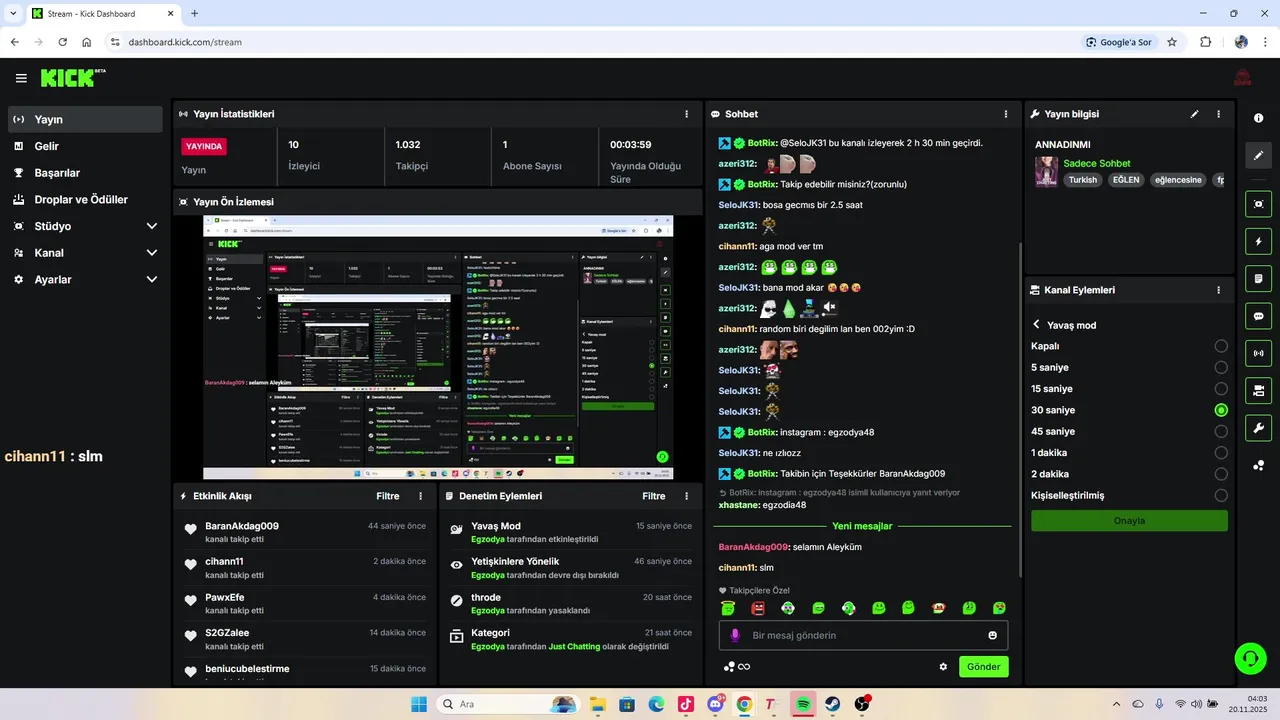Screen dimensions: 1280x720
Task: Open Filtre in Etkinlik Akışı panel
Action: pos(388,496)
